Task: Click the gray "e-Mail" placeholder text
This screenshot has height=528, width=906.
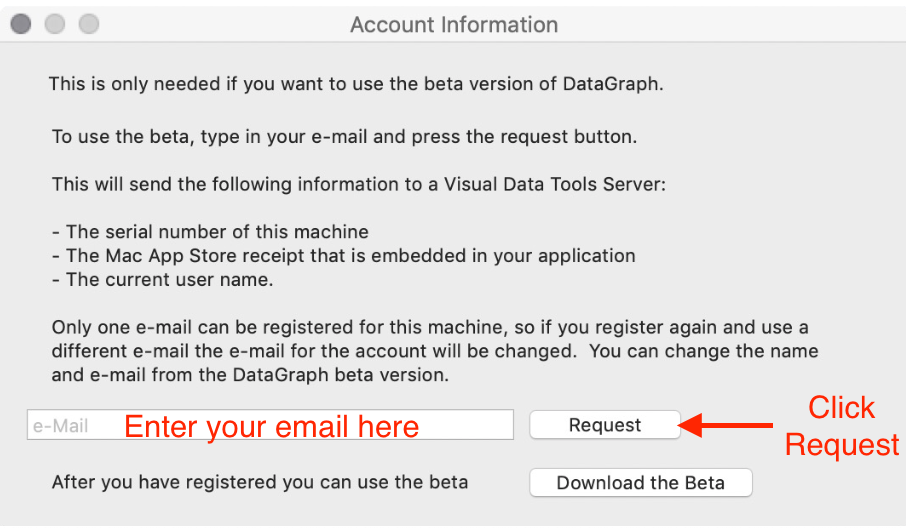Action: click(x=60, y=426)
